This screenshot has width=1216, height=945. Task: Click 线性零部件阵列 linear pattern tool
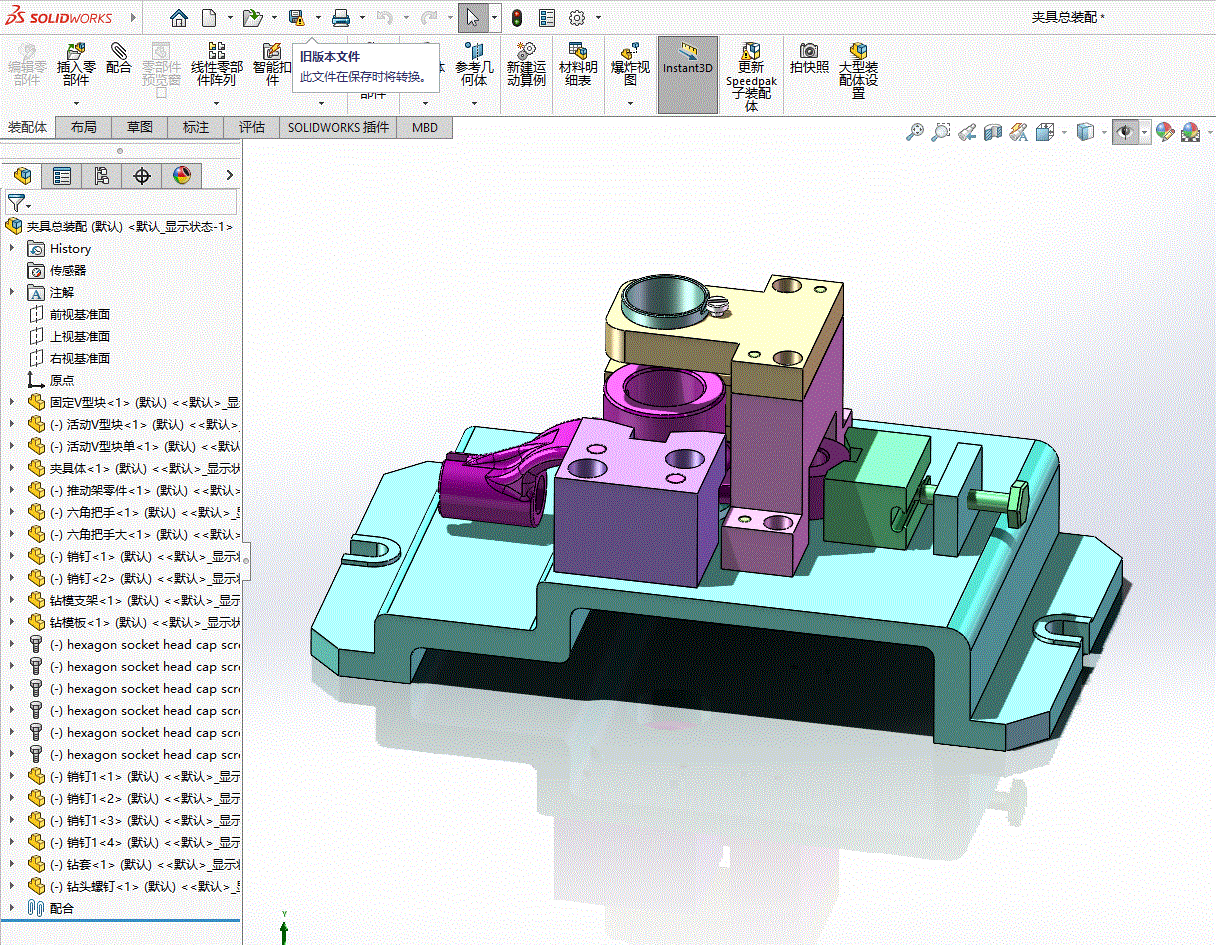tap(216, 64)
